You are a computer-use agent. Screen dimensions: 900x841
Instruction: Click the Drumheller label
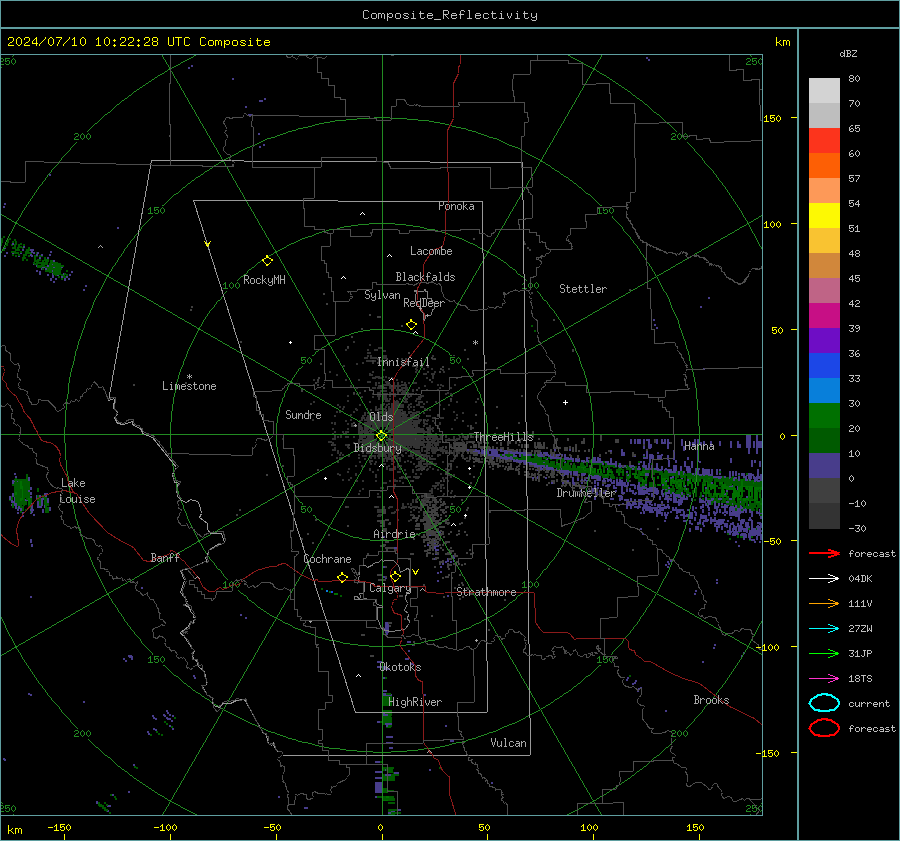click(586, 493)
